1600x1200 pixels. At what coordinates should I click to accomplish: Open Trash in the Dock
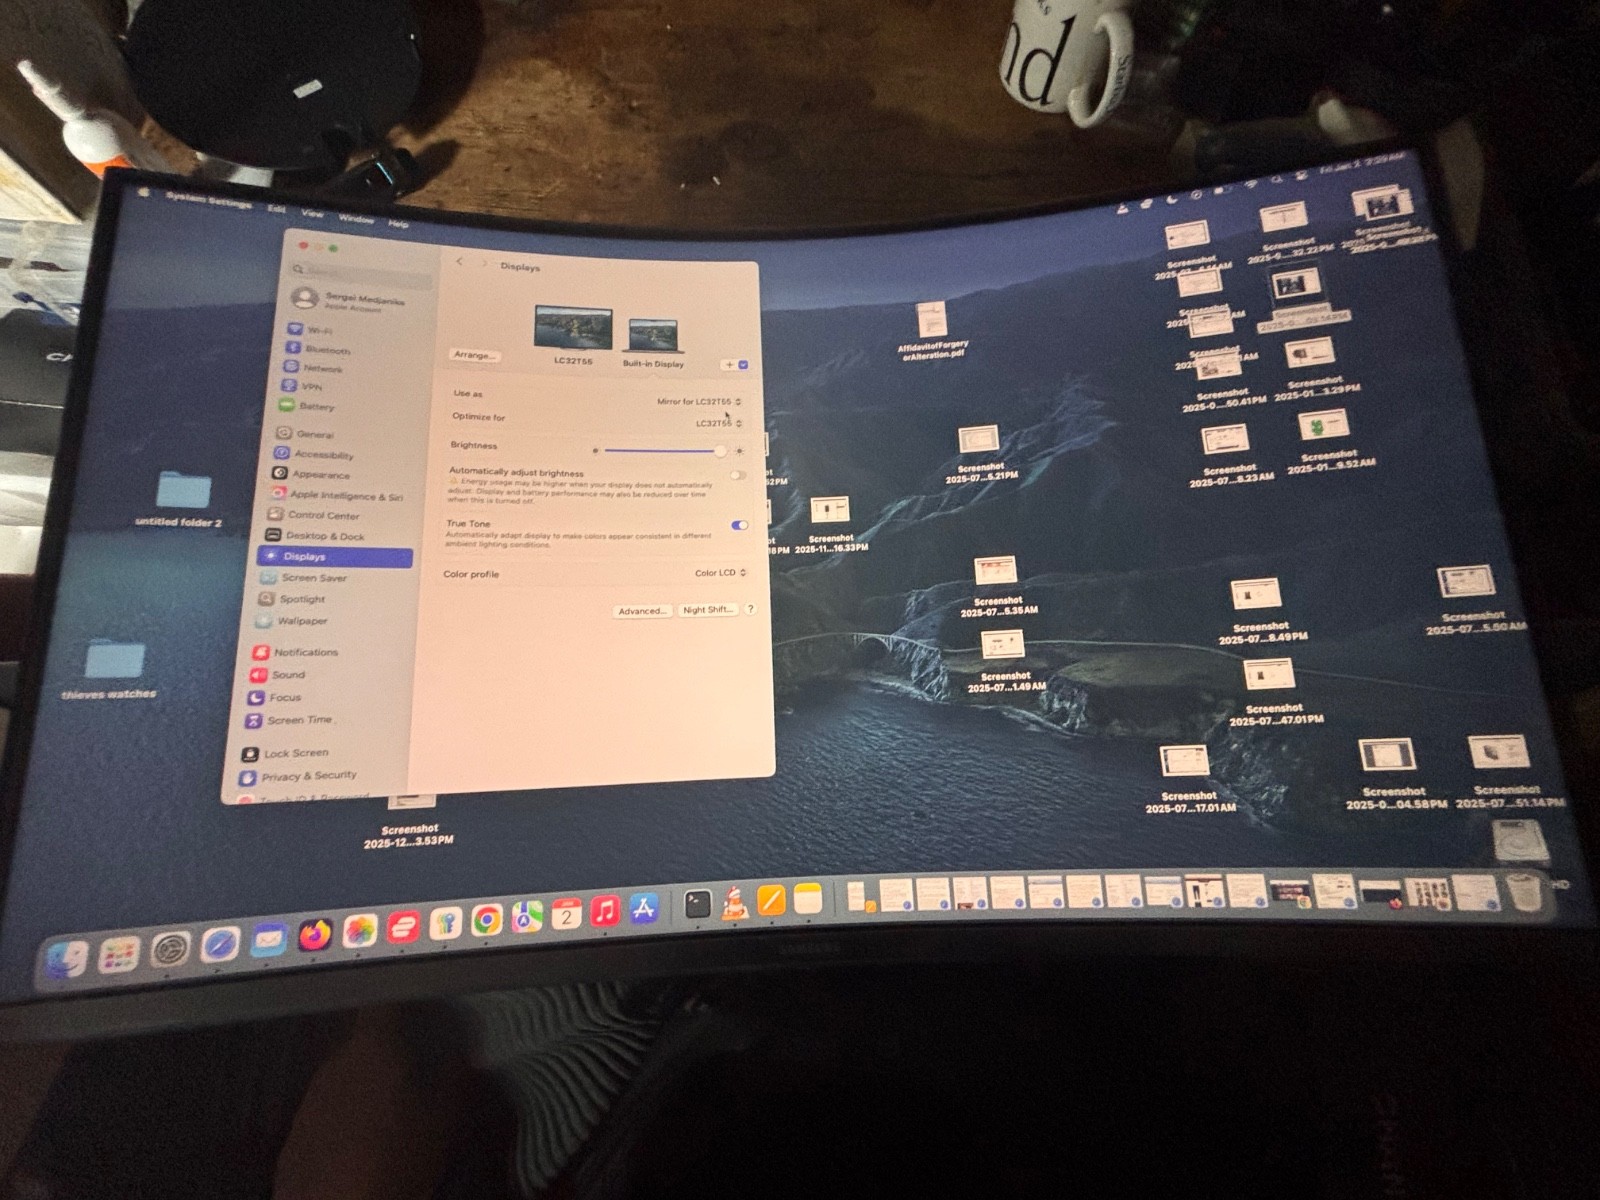[1525, 891]
